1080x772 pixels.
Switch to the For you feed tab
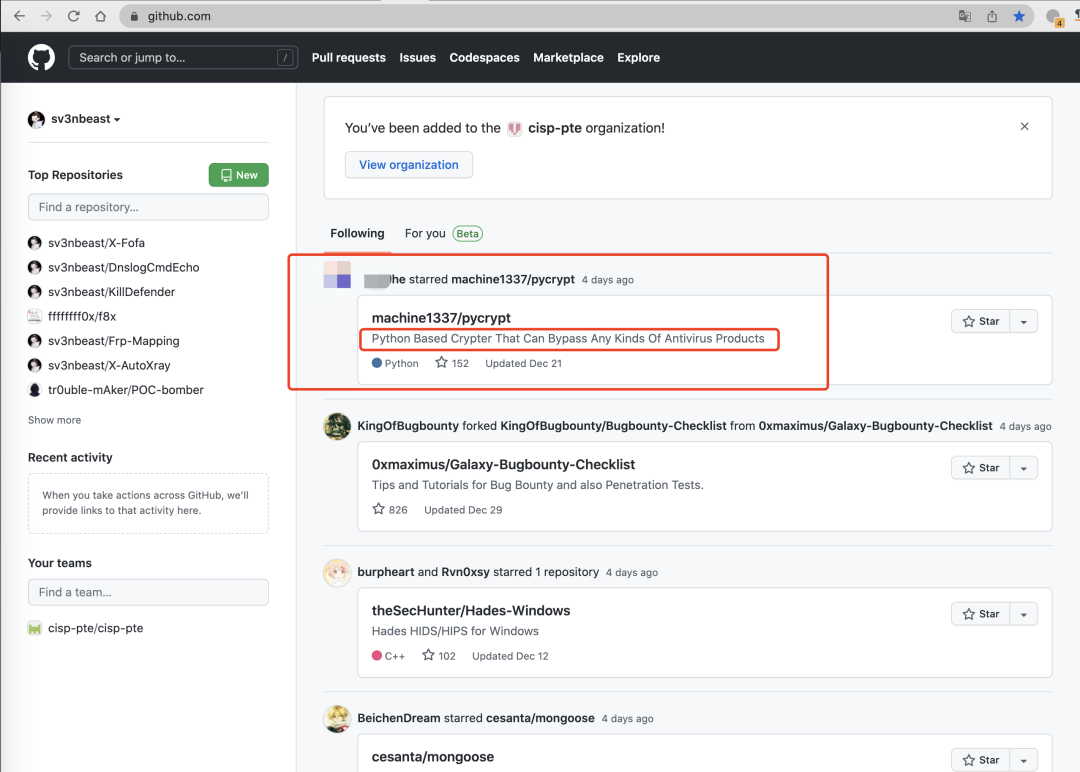[444, 233]
